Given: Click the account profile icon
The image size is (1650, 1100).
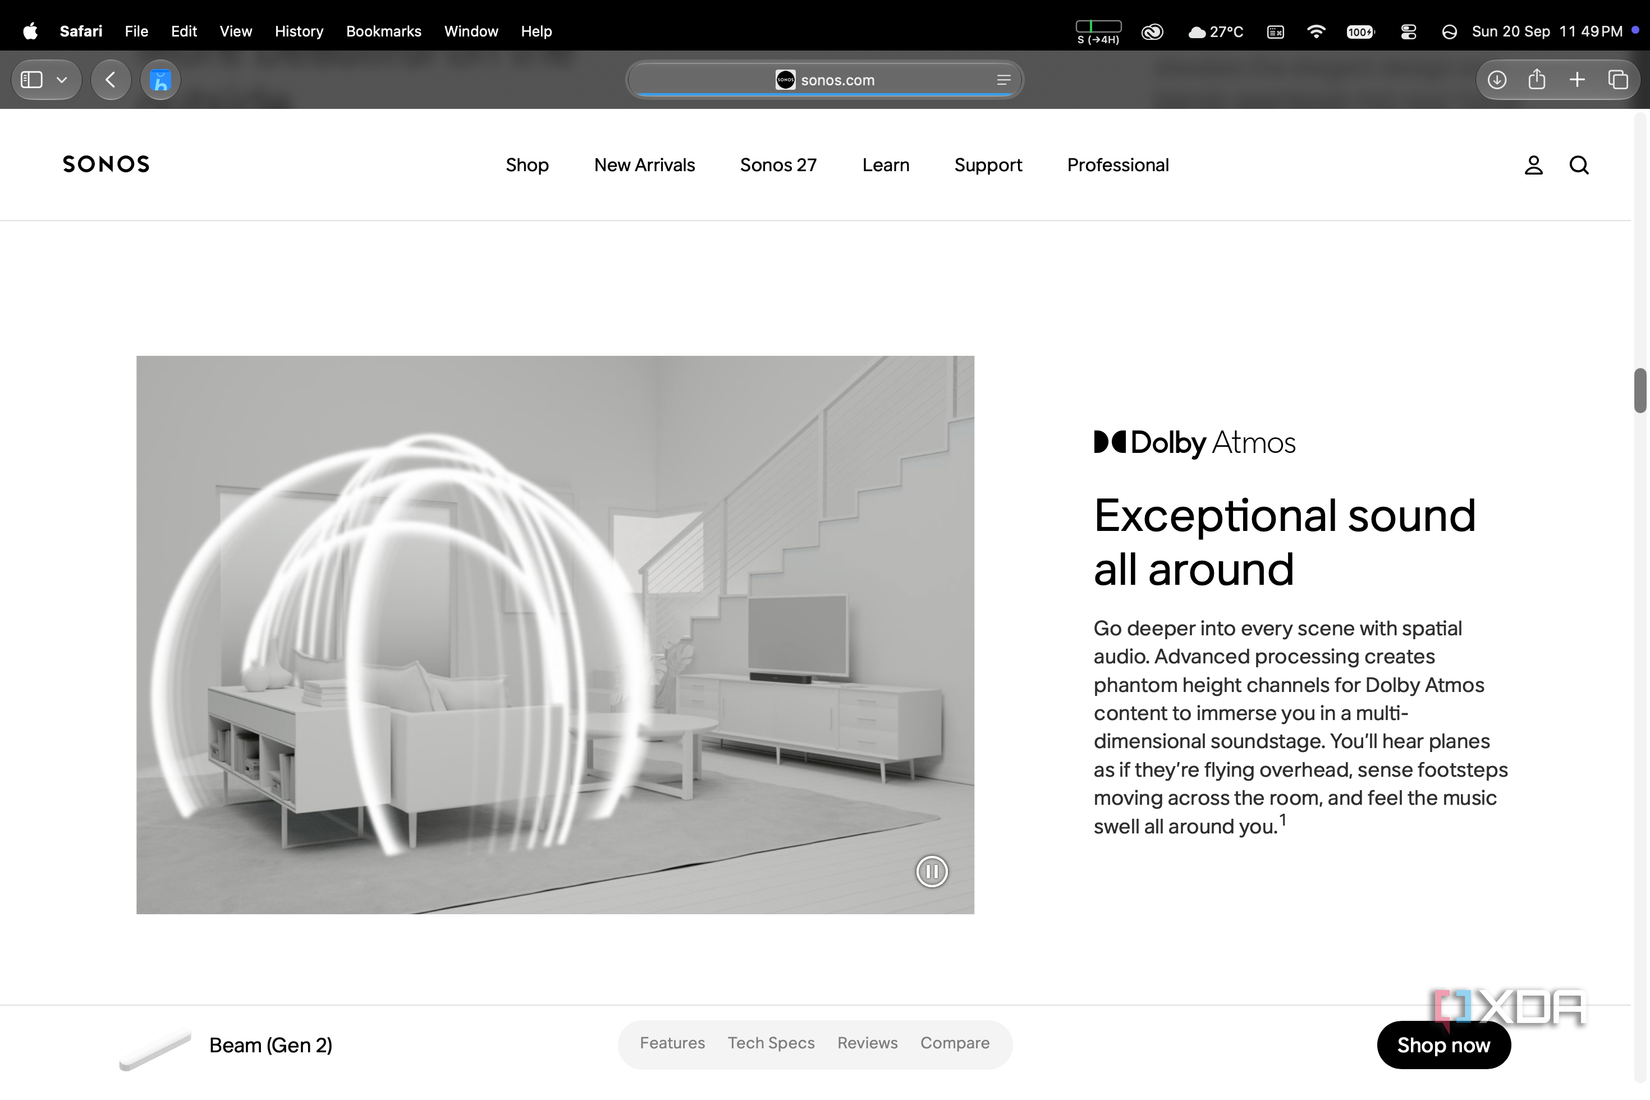Looking at the screenshot, I should [x=1533, y=165].
